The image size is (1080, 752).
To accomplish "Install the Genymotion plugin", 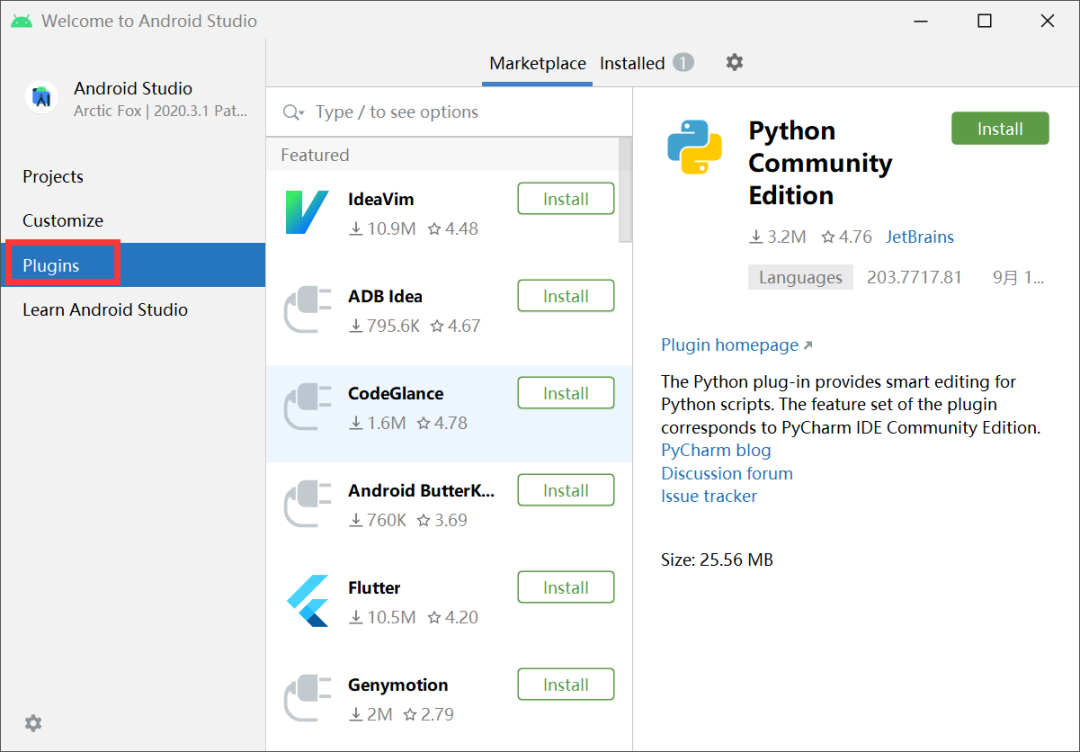I will coord(565,685).
